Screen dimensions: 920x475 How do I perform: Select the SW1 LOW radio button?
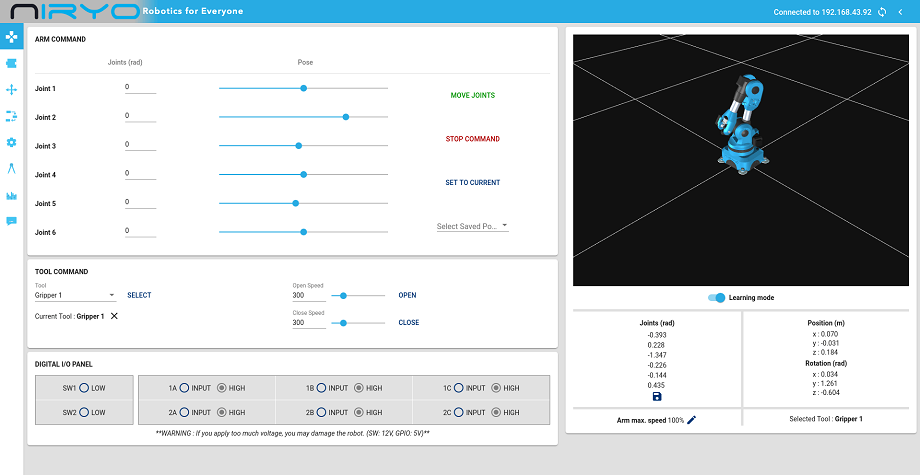coord(84,388)
